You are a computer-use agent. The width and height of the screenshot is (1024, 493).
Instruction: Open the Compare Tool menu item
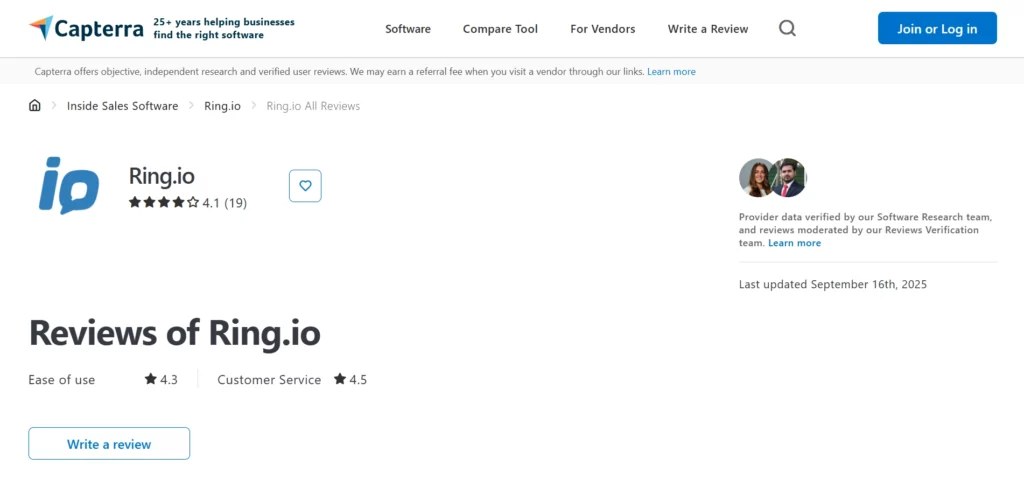(x=500, y=29)
